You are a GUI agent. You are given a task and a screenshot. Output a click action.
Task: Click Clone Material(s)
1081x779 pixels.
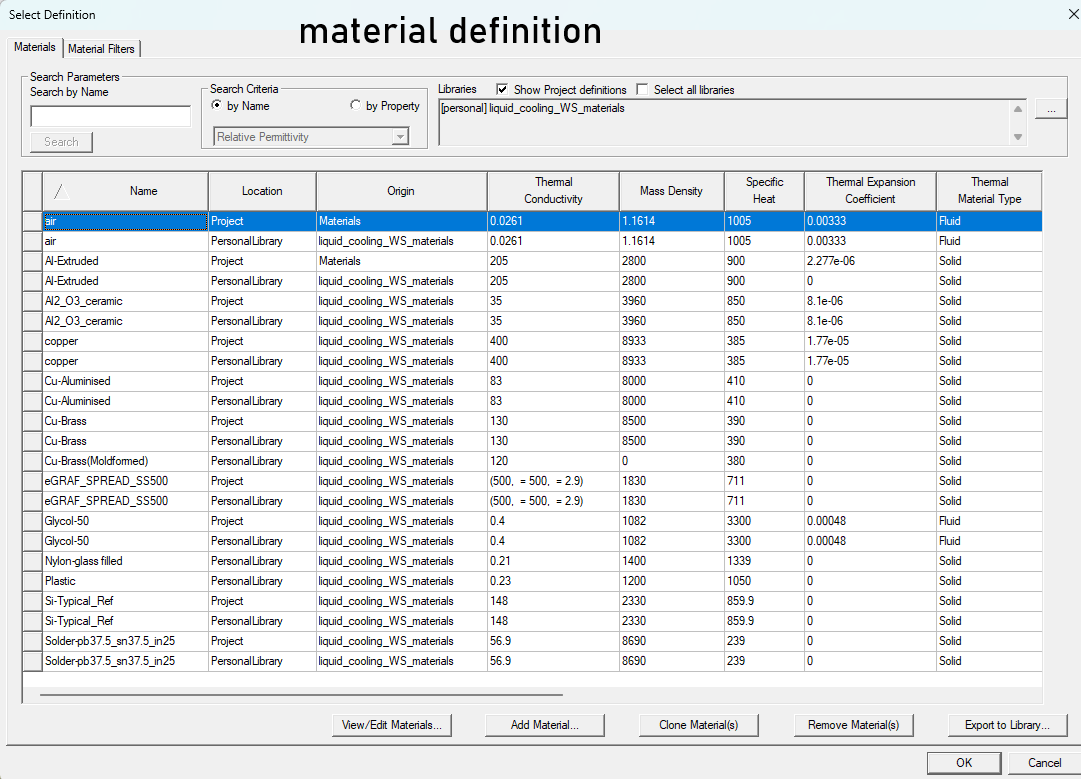[x=698, y=725]
